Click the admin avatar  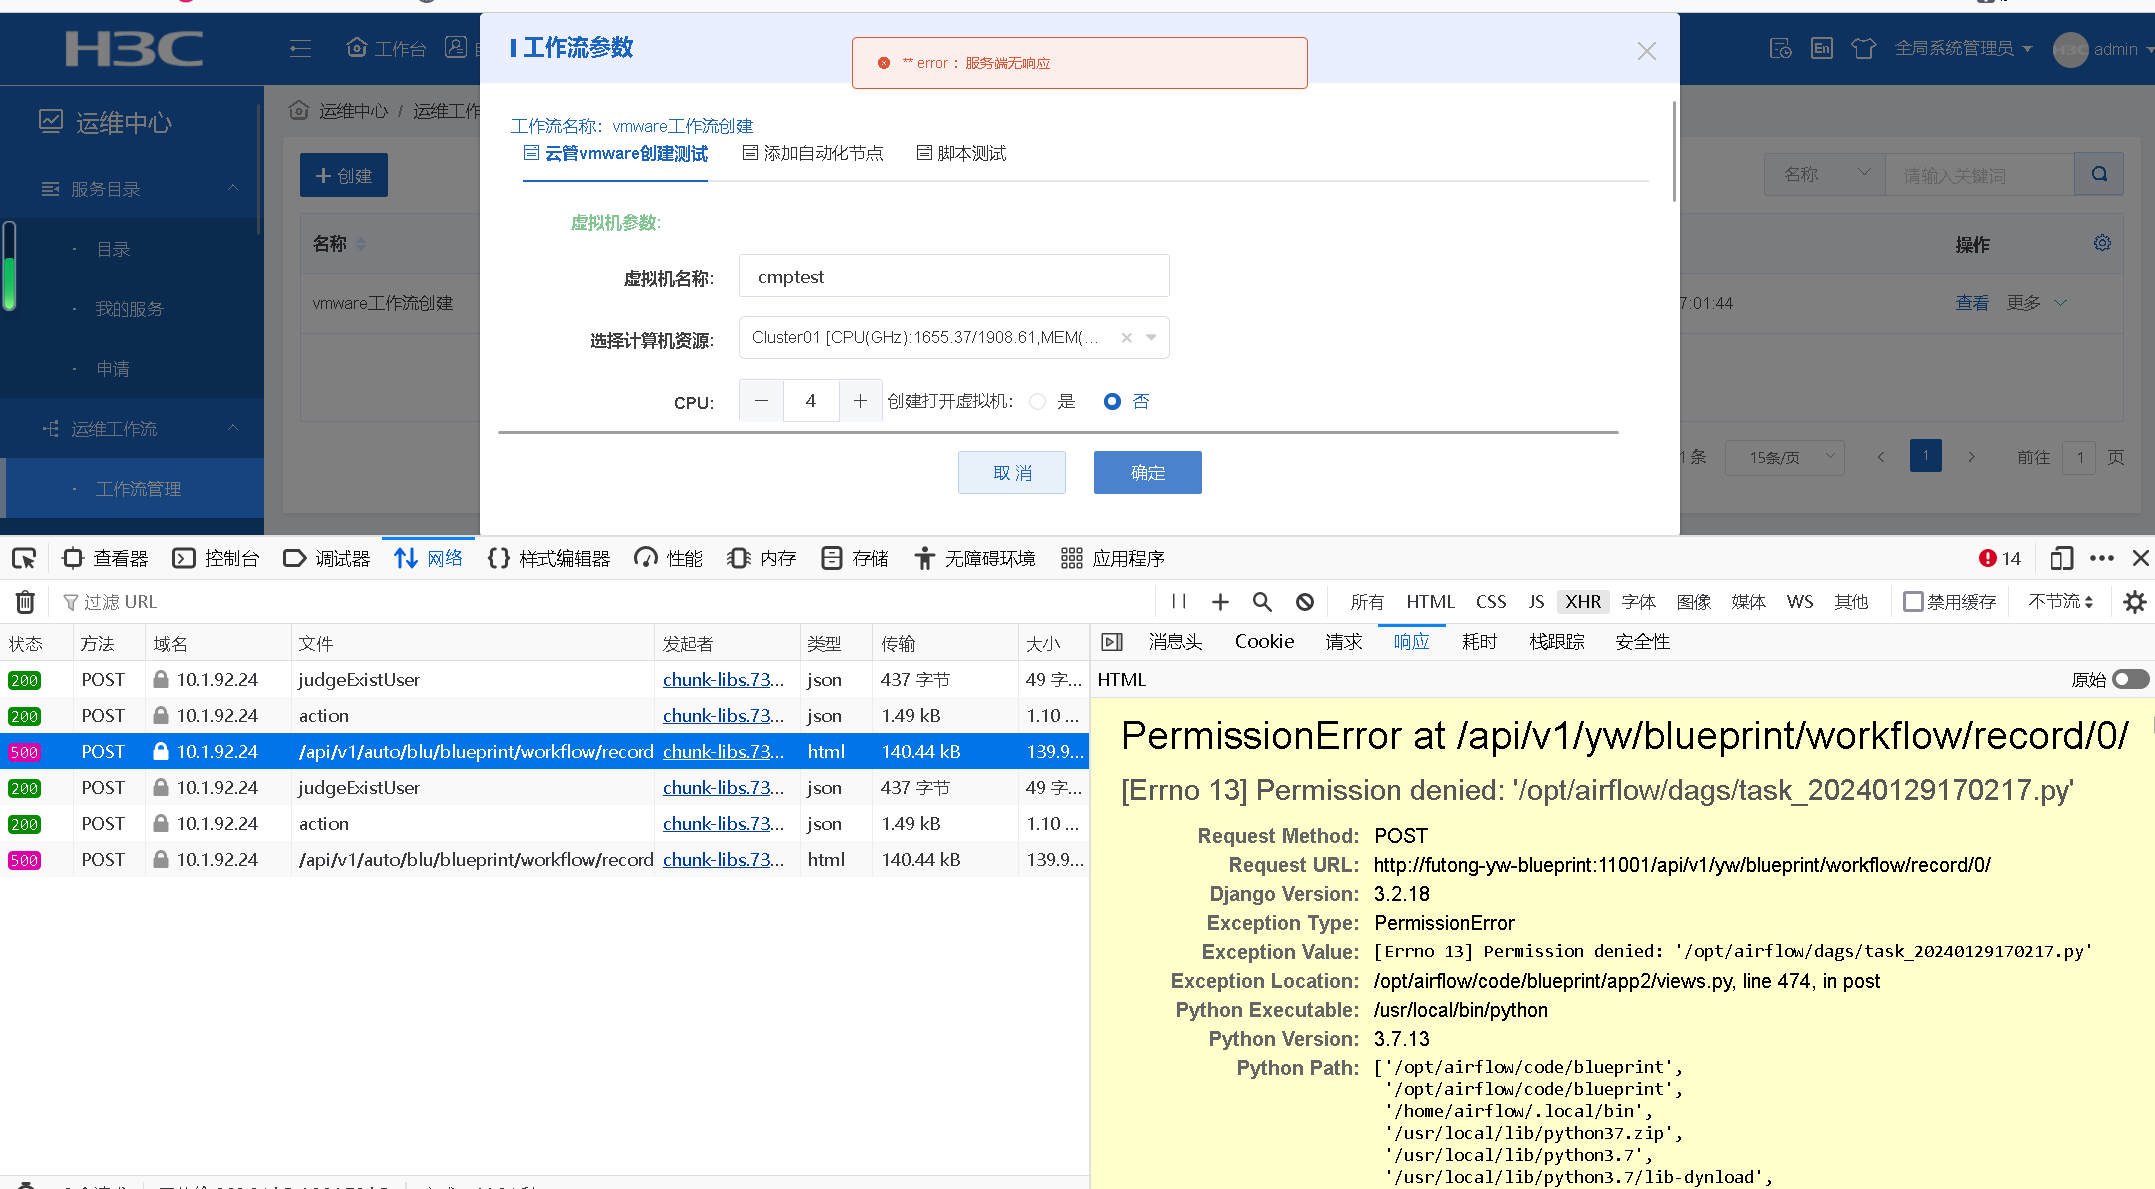(2070, 49)
